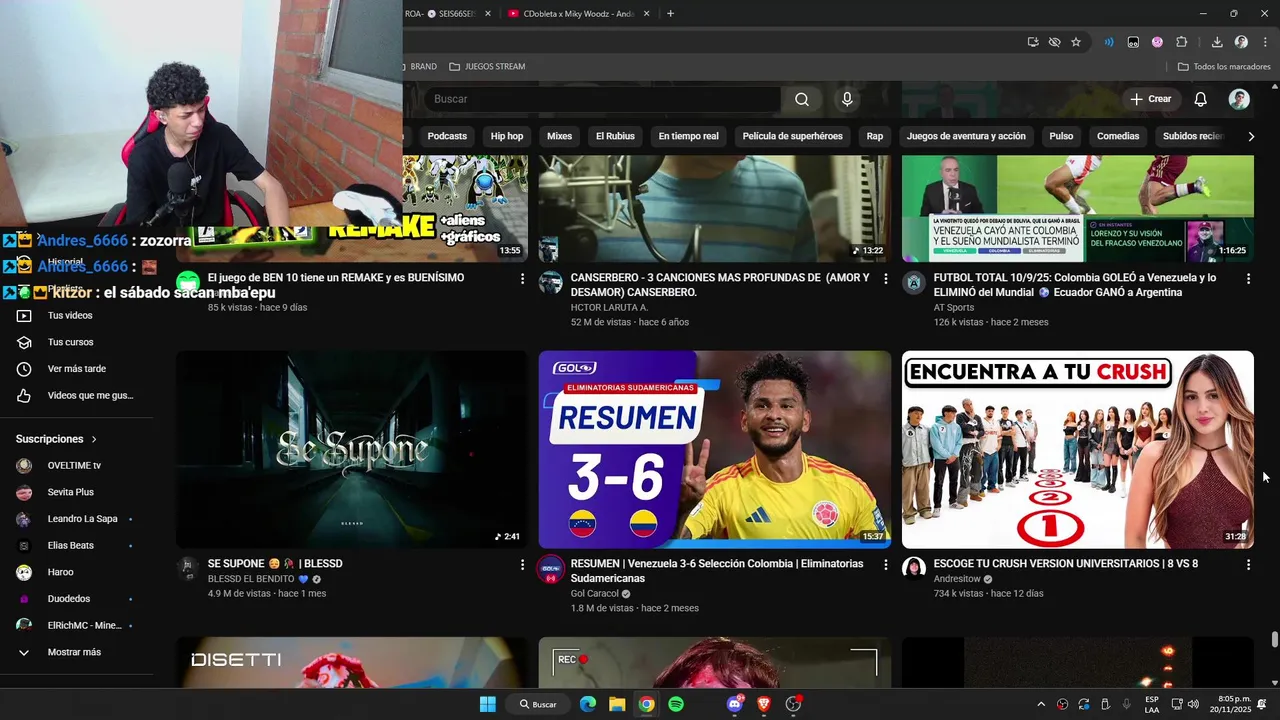This screenshot has height=720, width=1280.
Task: Open options menu for SE SUPONE video
Action: click(522, 565)
